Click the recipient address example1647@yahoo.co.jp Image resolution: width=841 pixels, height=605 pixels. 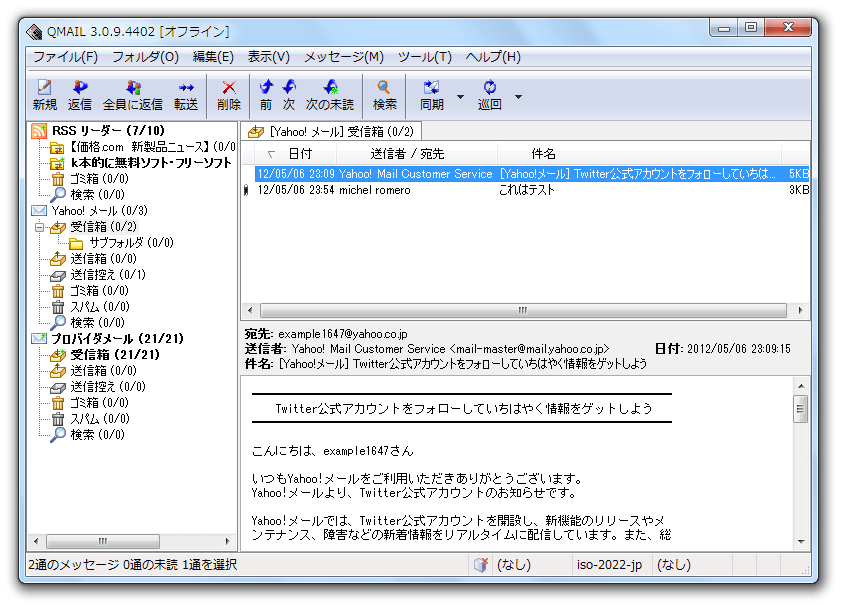click(342, 334)
